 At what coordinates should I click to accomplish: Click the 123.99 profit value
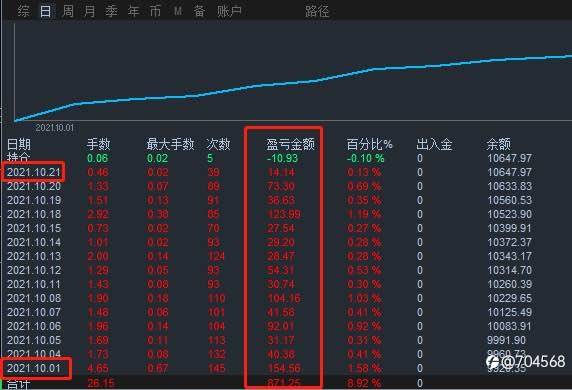[x=284, y=214]
